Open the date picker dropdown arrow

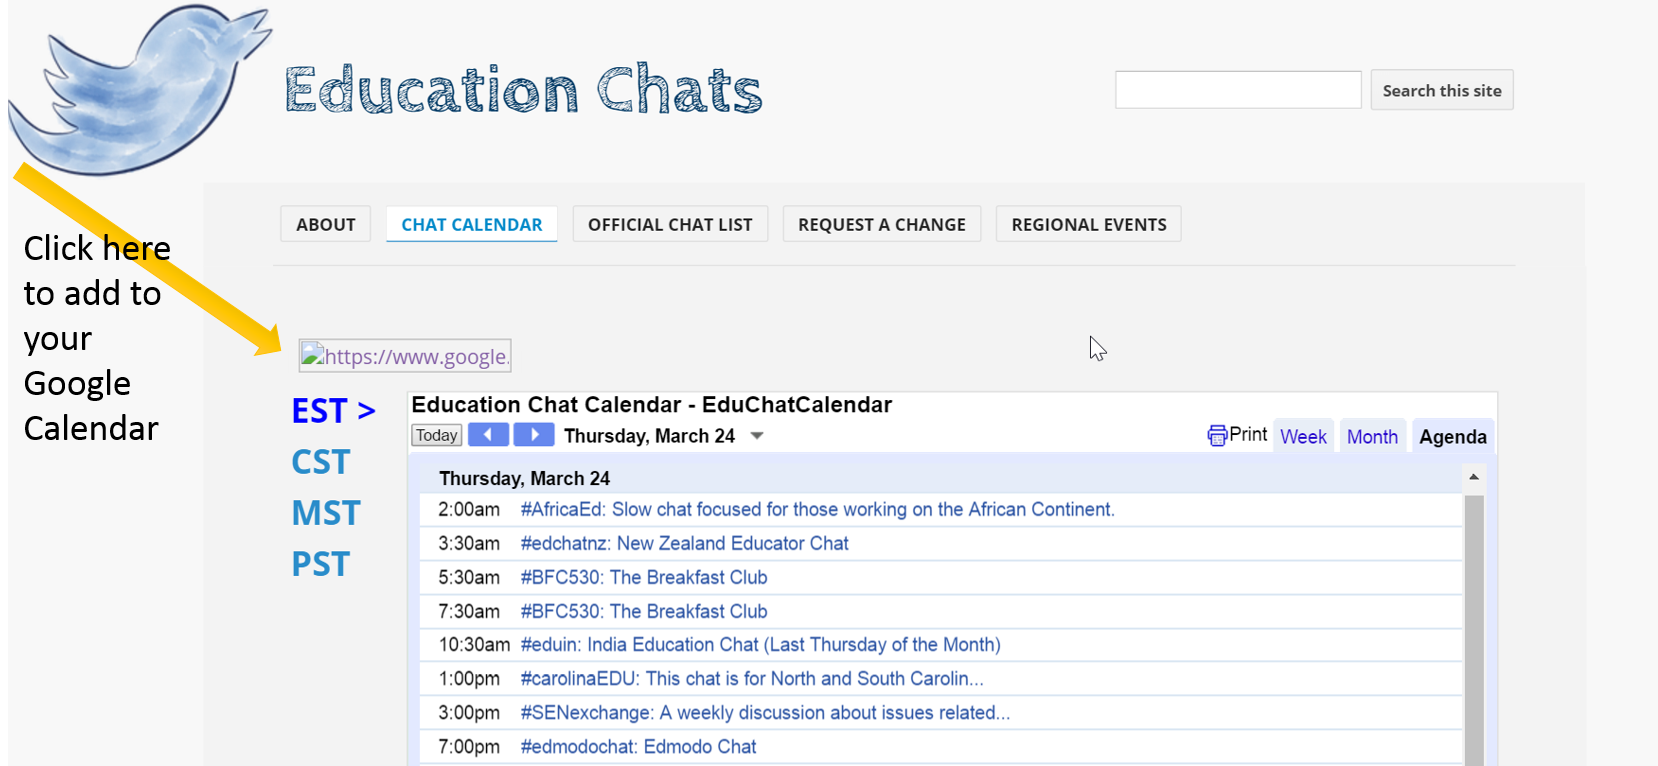pos(757,435)
